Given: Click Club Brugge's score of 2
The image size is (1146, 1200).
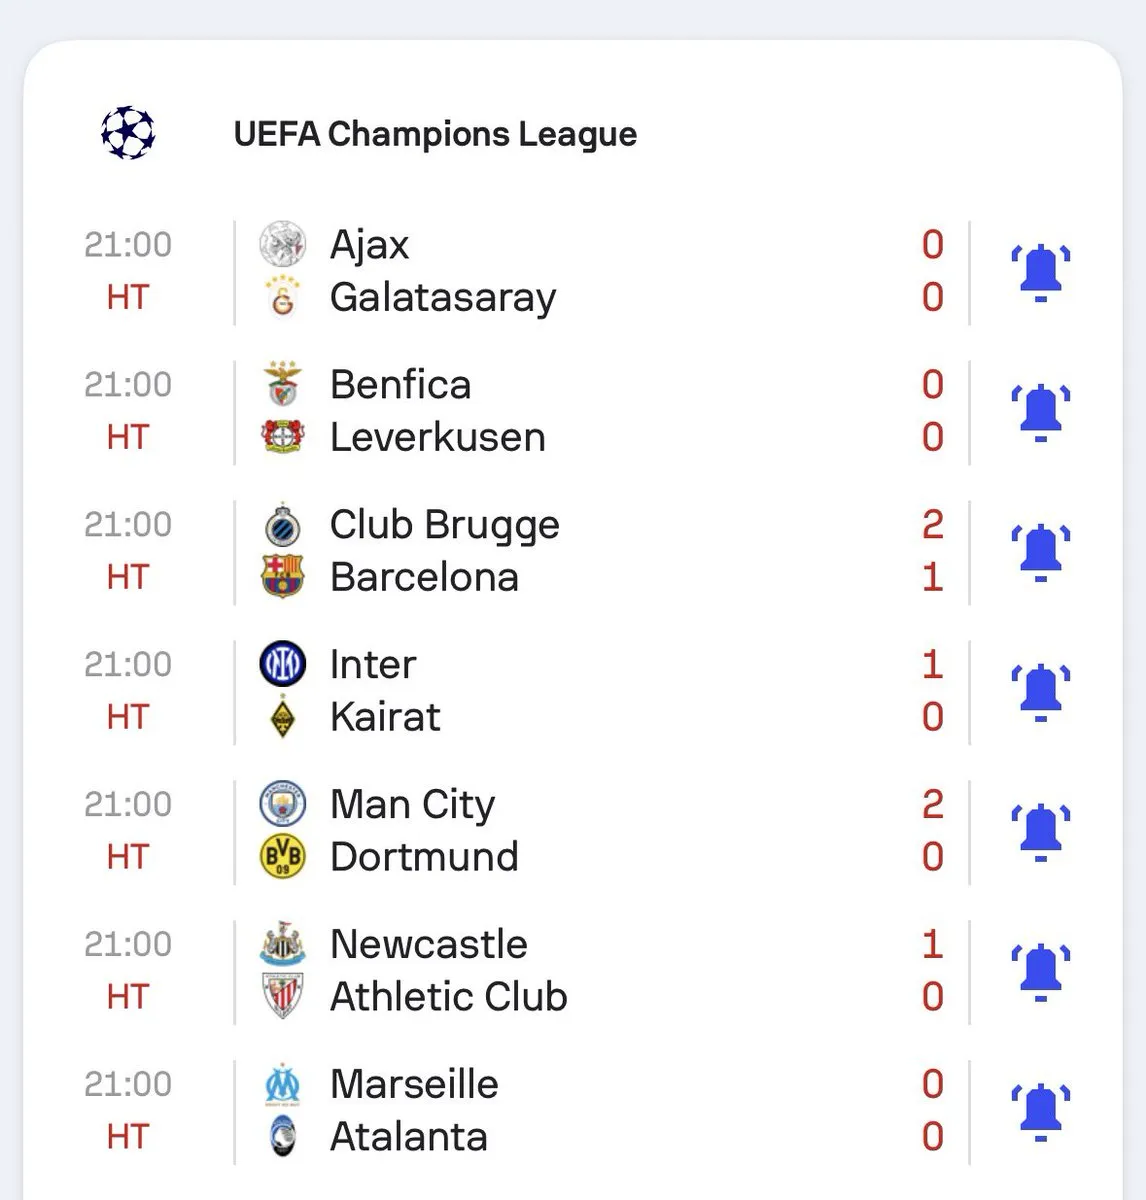Looking at the screenshot, I should pyautogui.click(x=932, y=524).
